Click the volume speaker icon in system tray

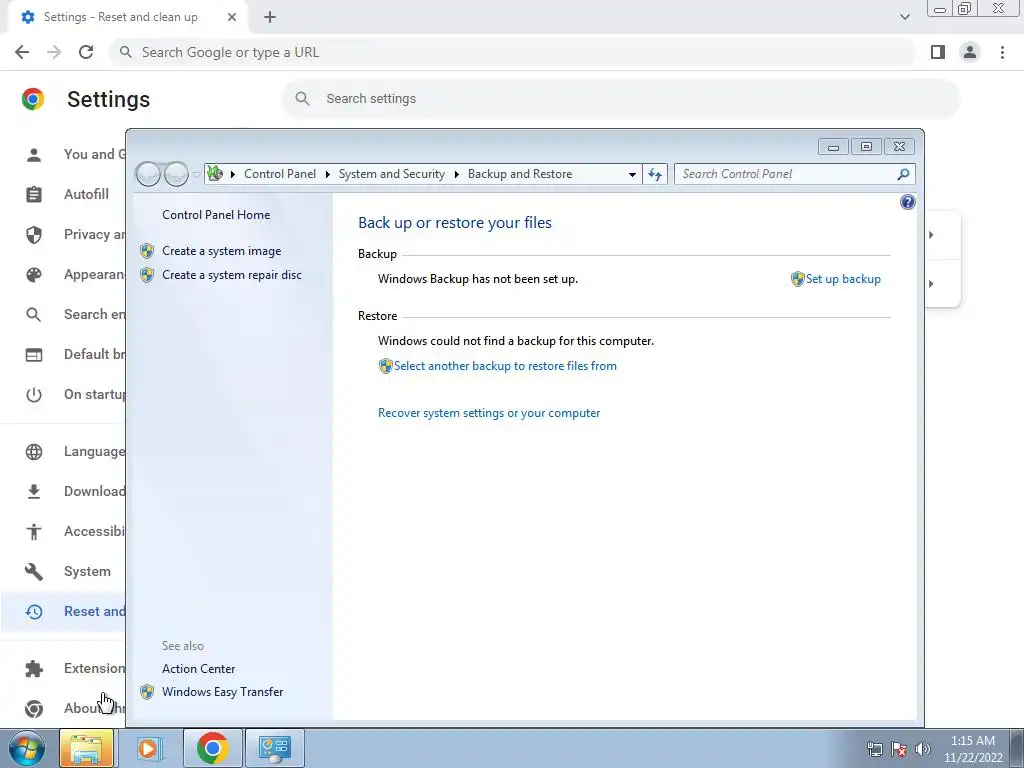click(x=923, y=749)
